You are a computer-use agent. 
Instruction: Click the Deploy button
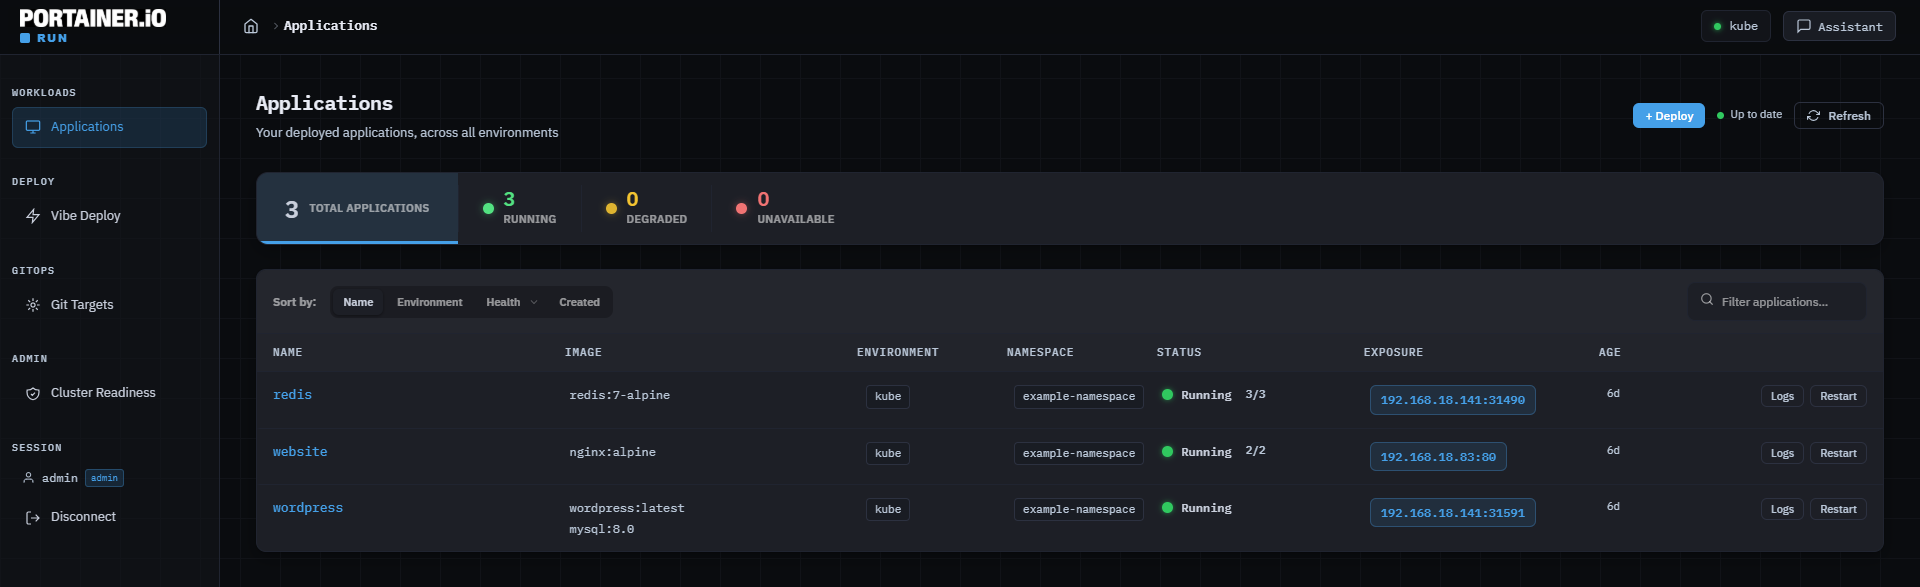pos(1669,116)
